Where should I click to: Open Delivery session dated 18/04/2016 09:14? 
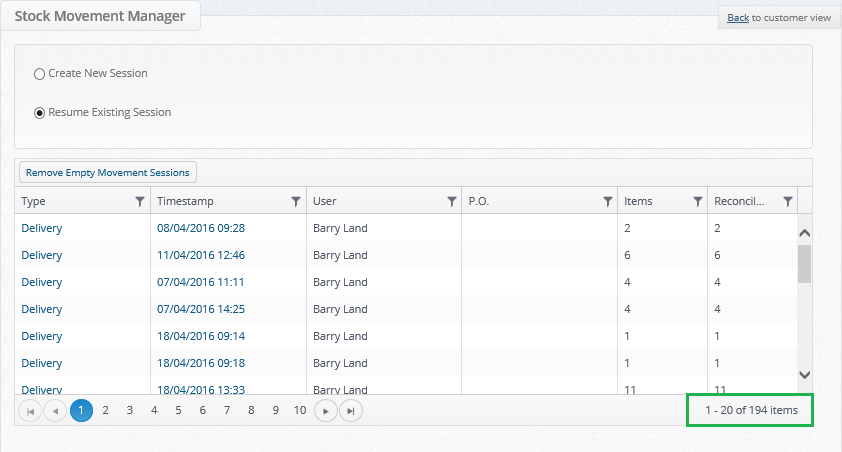[x=201, y=336]
